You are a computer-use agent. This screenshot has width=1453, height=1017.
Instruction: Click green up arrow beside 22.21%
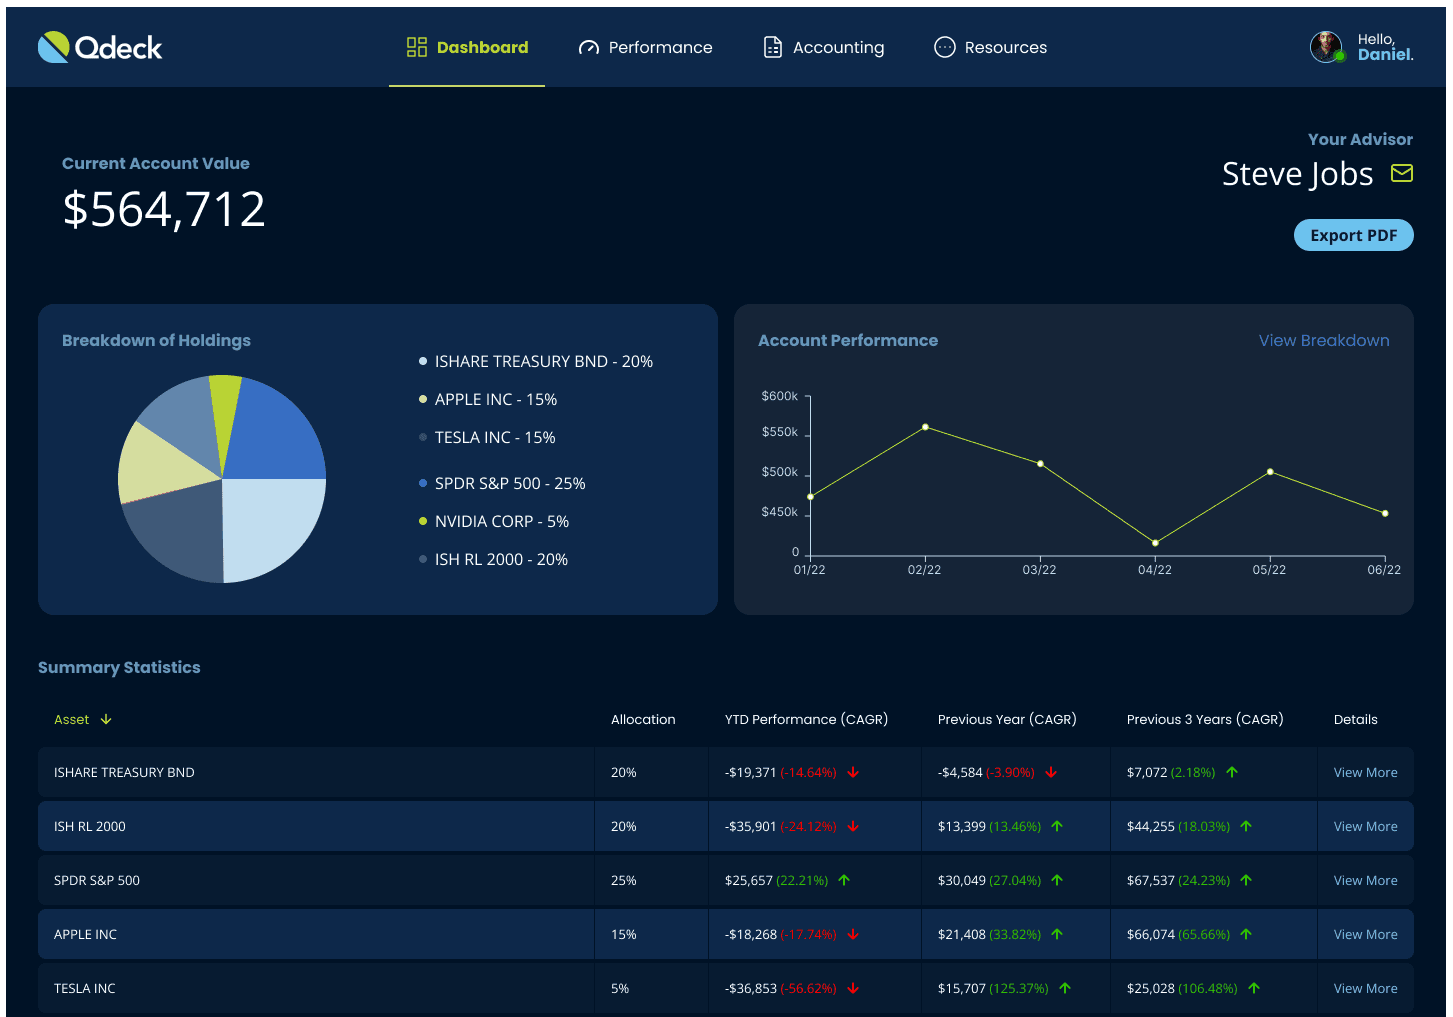[x=844, y=880]
